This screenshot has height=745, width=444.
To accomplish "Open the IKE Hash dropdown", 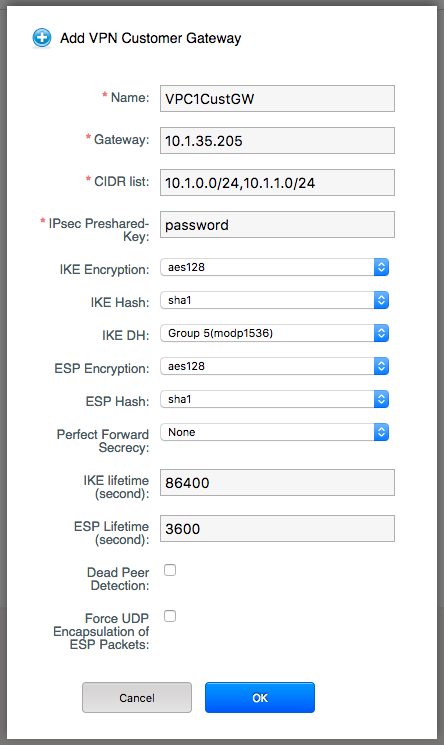I will click(x=275, y=300).
